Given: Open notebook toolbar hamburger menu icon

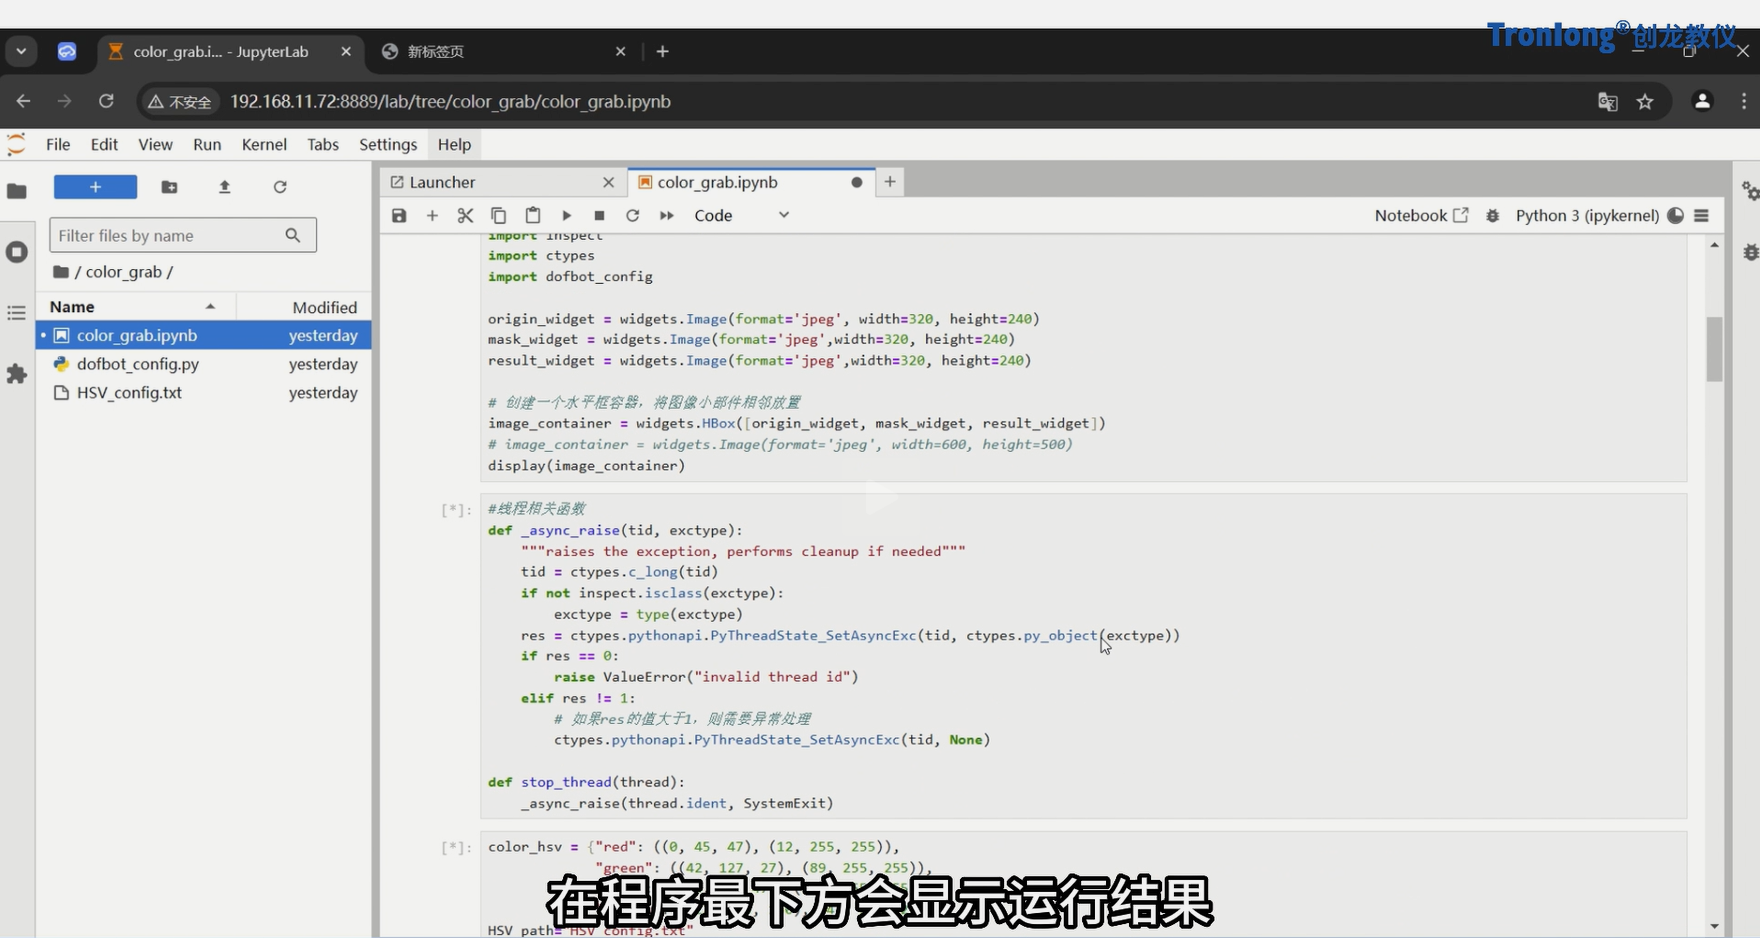Looking at the screenshot, I should 1702,215.
